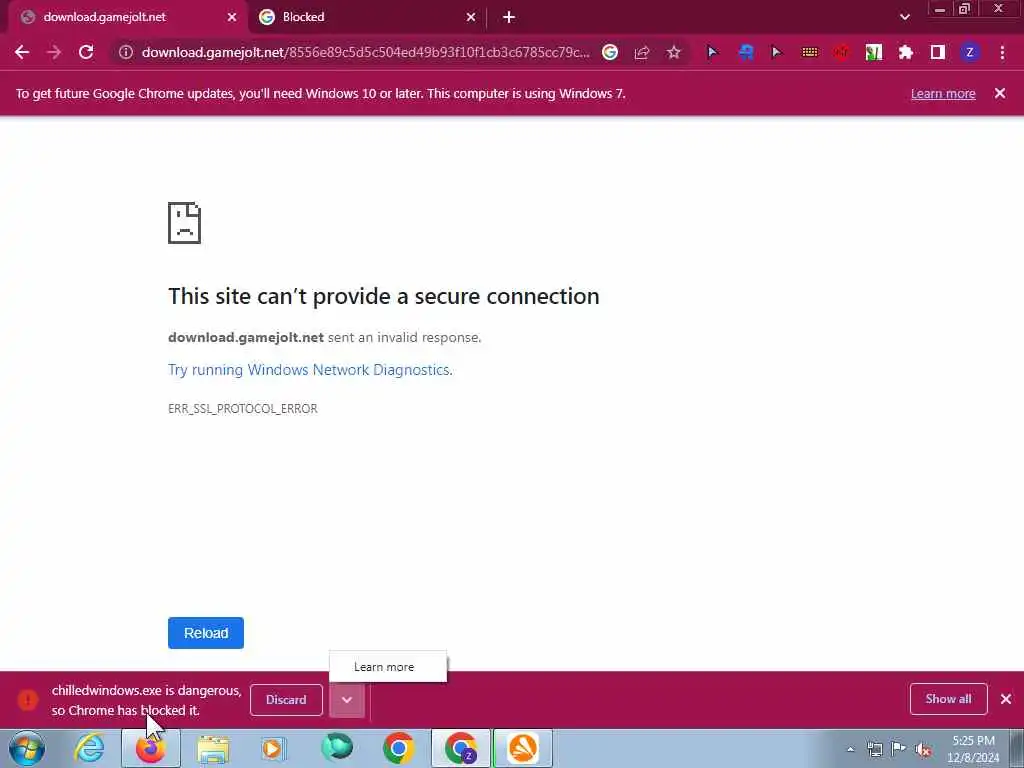The image size is (1024, 768).
Task: Open the tab search dropdown arrow
Action: 904,17
